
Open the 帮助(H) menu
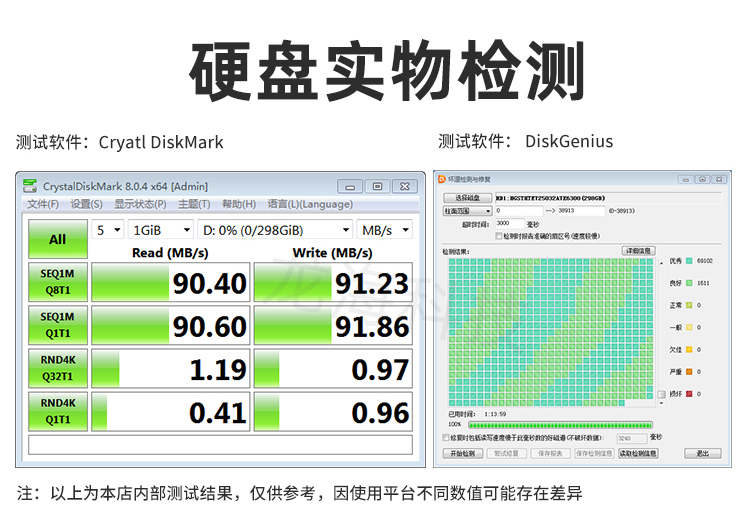(238, 204)
